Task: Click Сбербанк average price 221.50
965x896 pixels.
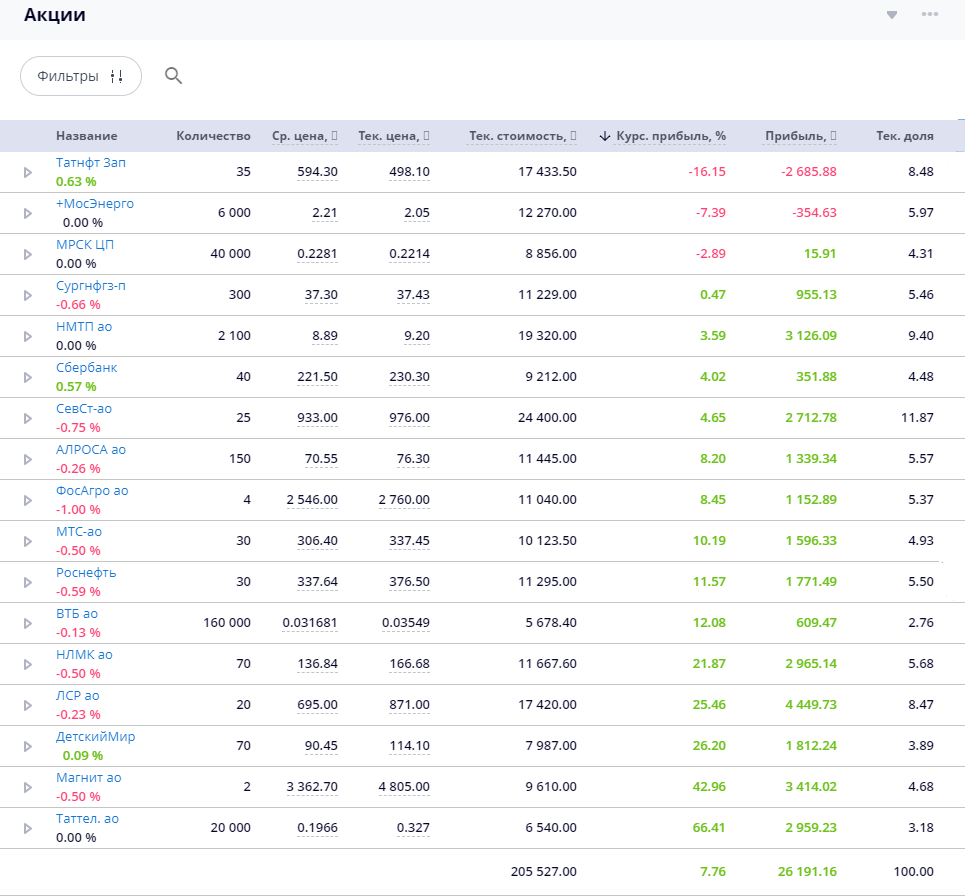Action: click(x=318, y=377)
